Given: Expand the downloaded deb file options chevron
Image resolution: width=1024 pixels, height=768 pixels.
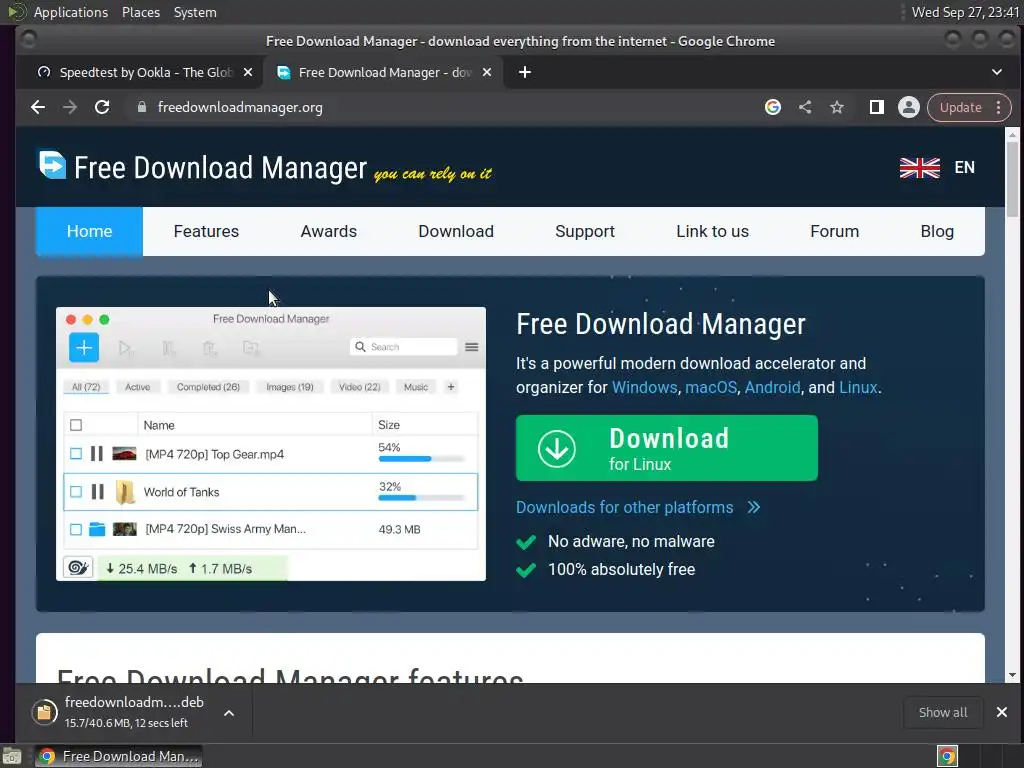Looking at the screenshot, I should pos(229,712).
